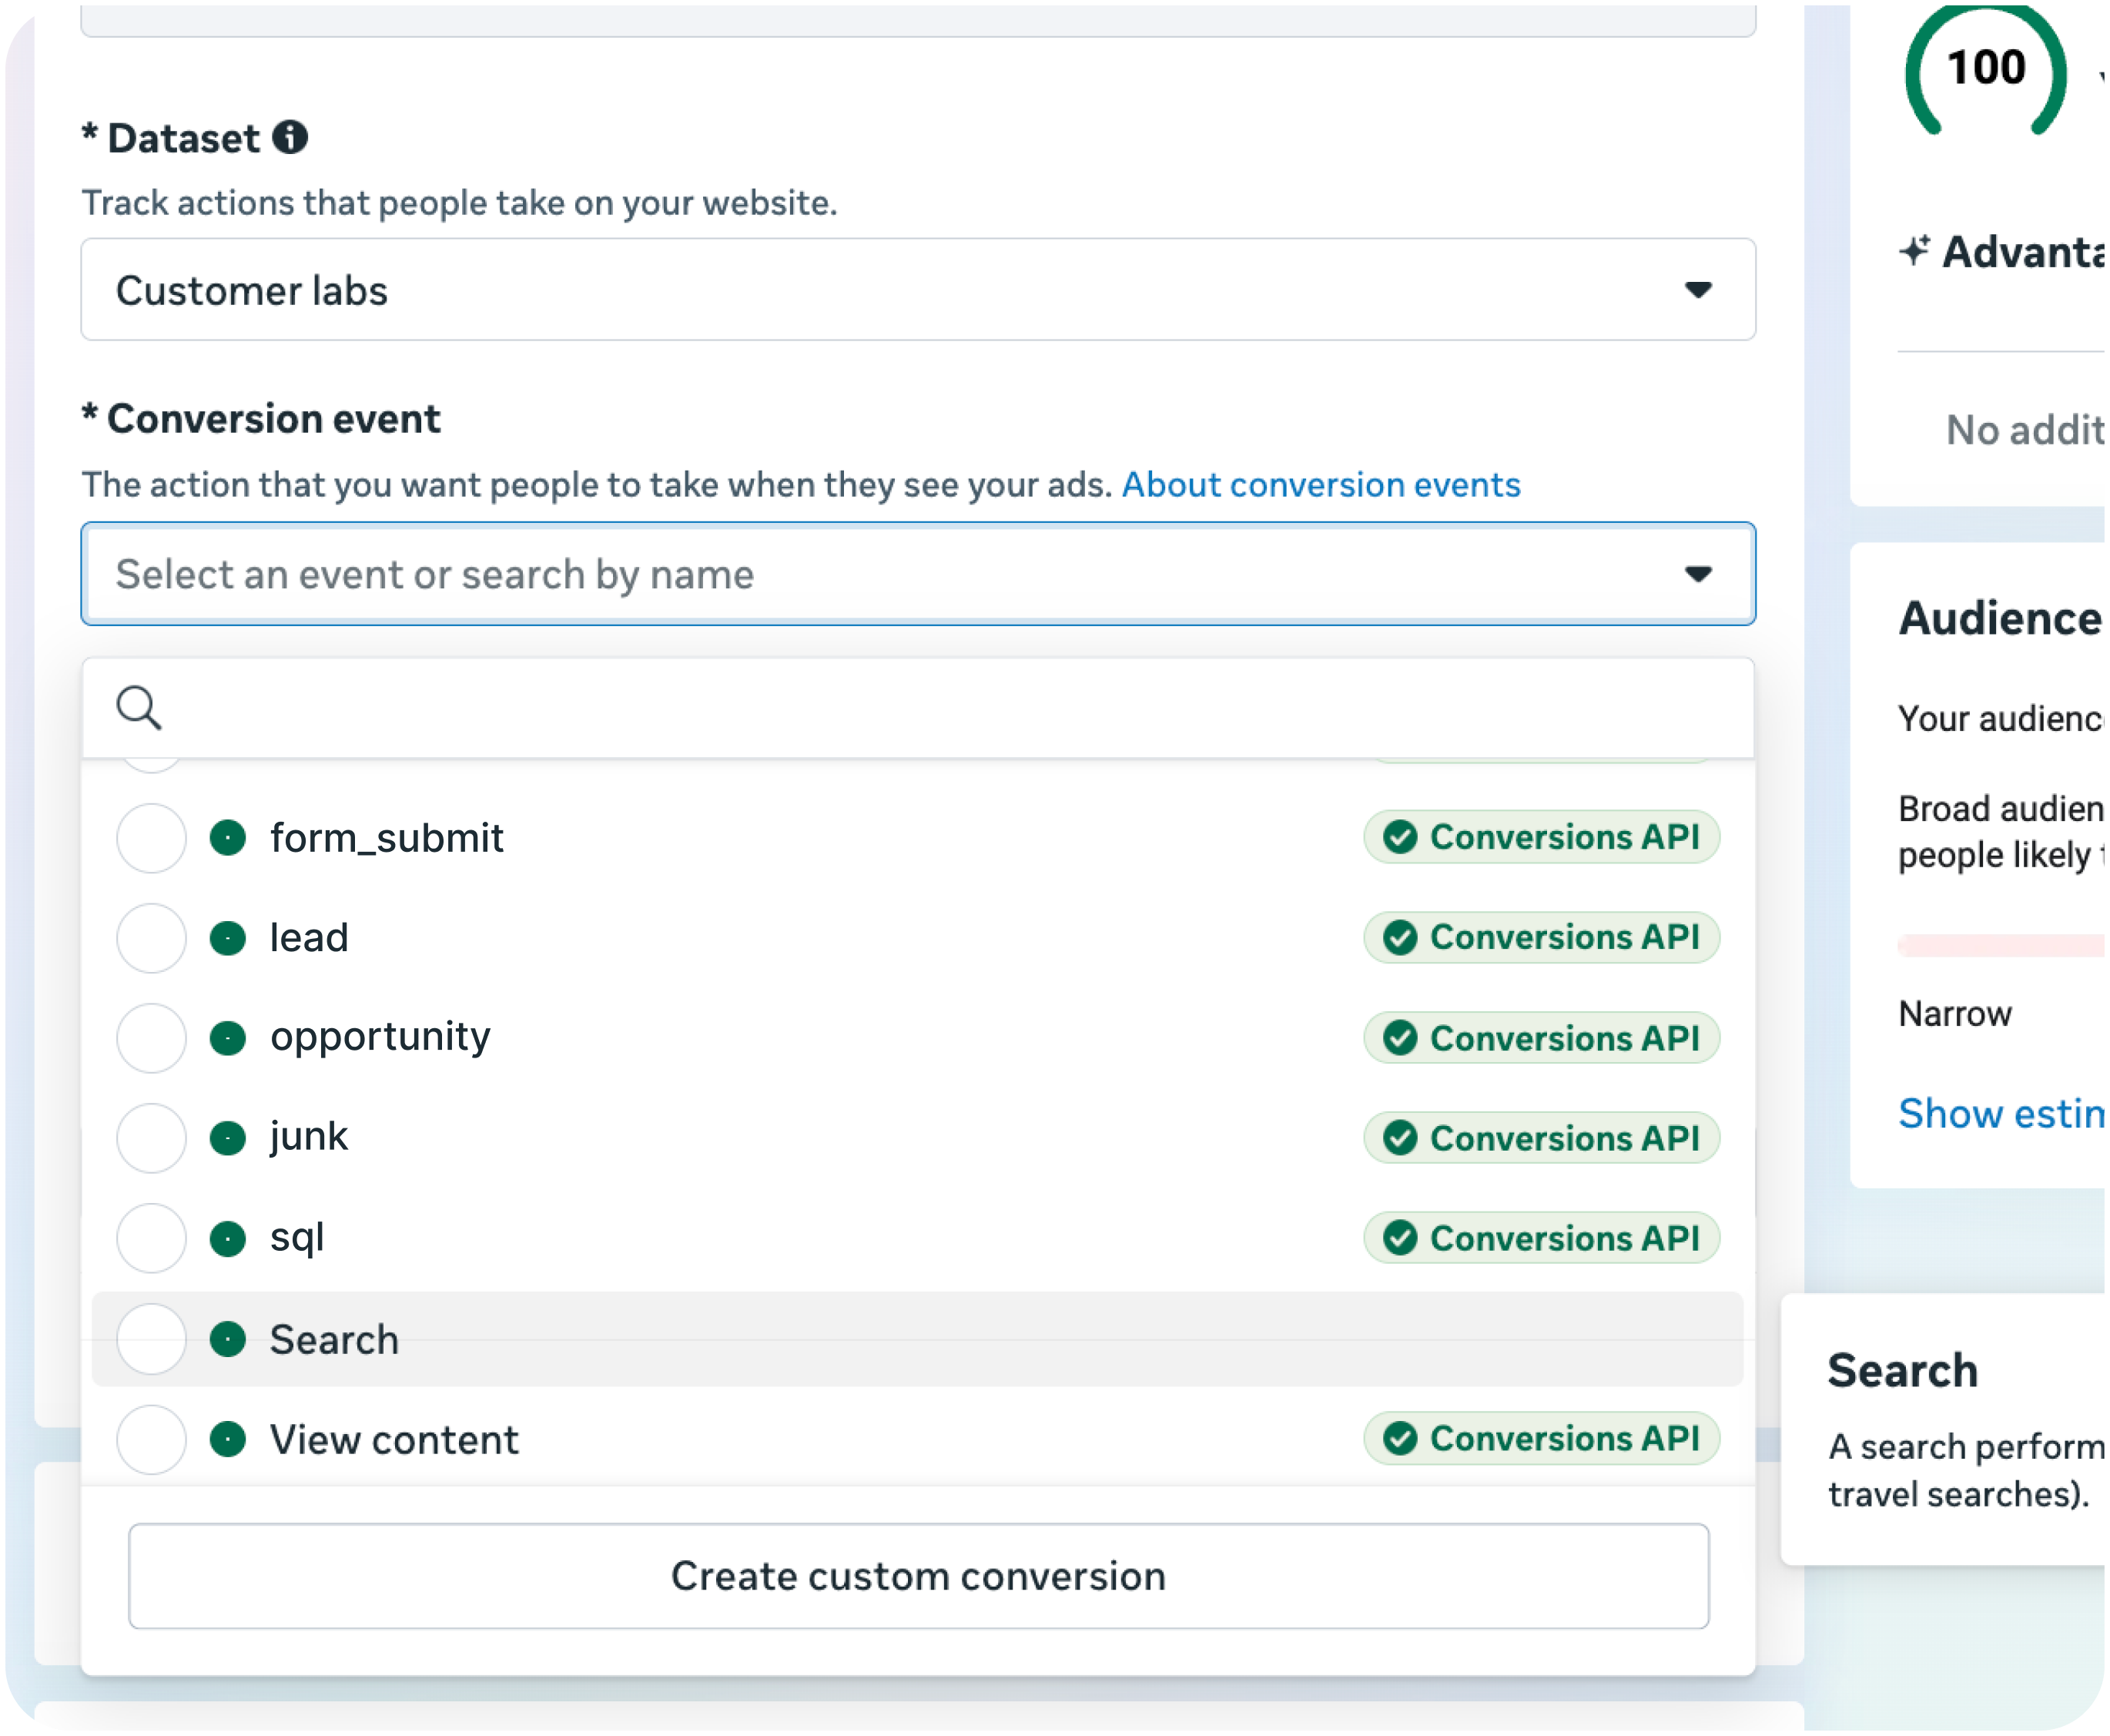This screenshot has height=1736, width=2110.
Task: Select the junk radio button
Action: coord(151,1138)
